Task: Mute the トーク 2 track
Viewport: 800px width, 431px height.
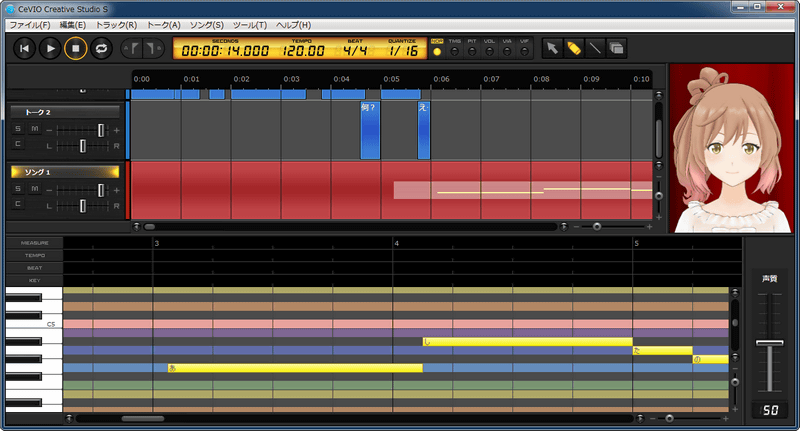Action: click(x=34, y=129)
